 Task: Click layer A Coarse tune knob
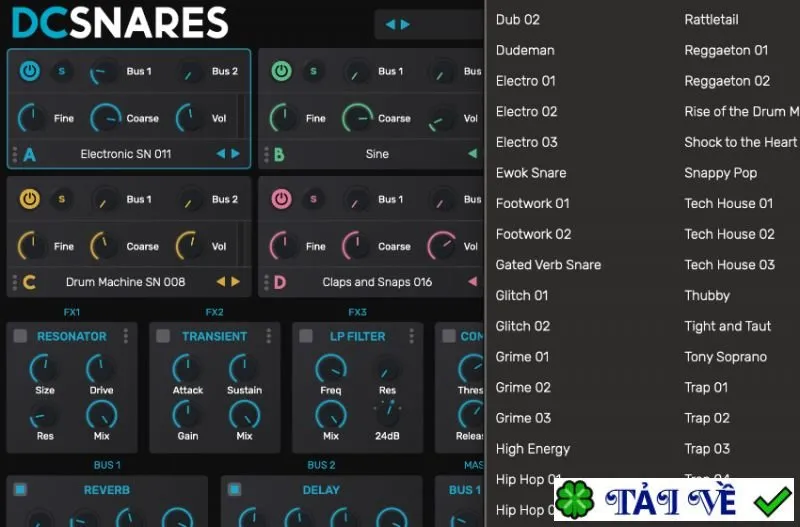click(x=106, y=118)
